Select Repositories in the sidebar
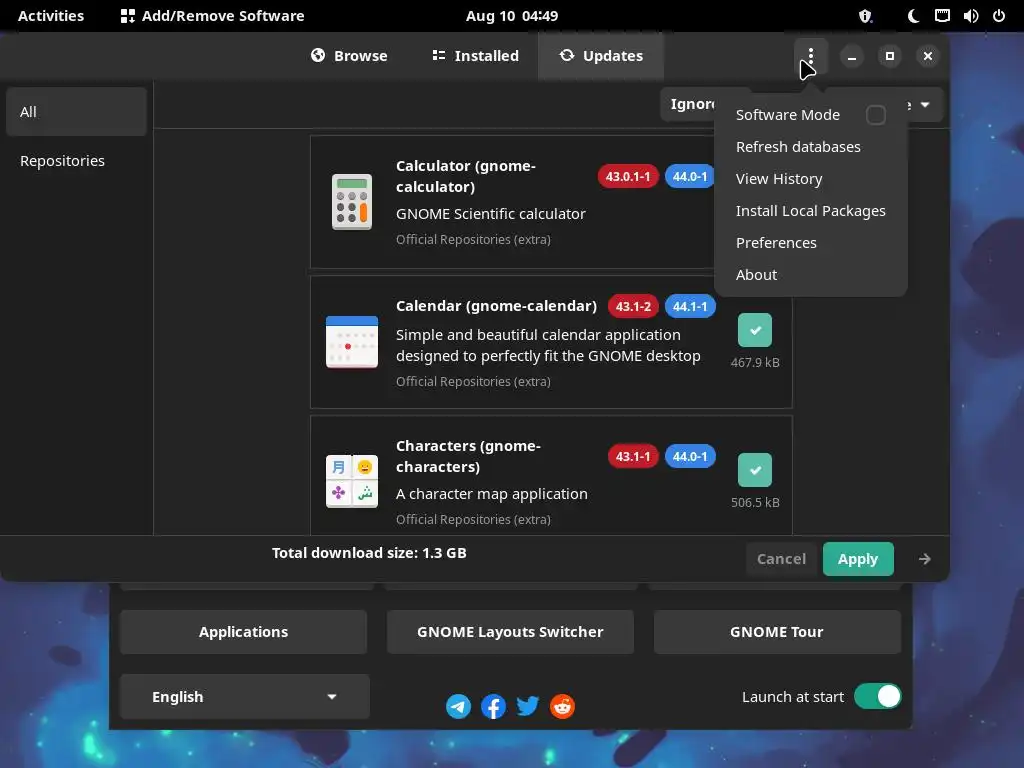The width and height of the screenshot is (1024, 768). (76, 161)
